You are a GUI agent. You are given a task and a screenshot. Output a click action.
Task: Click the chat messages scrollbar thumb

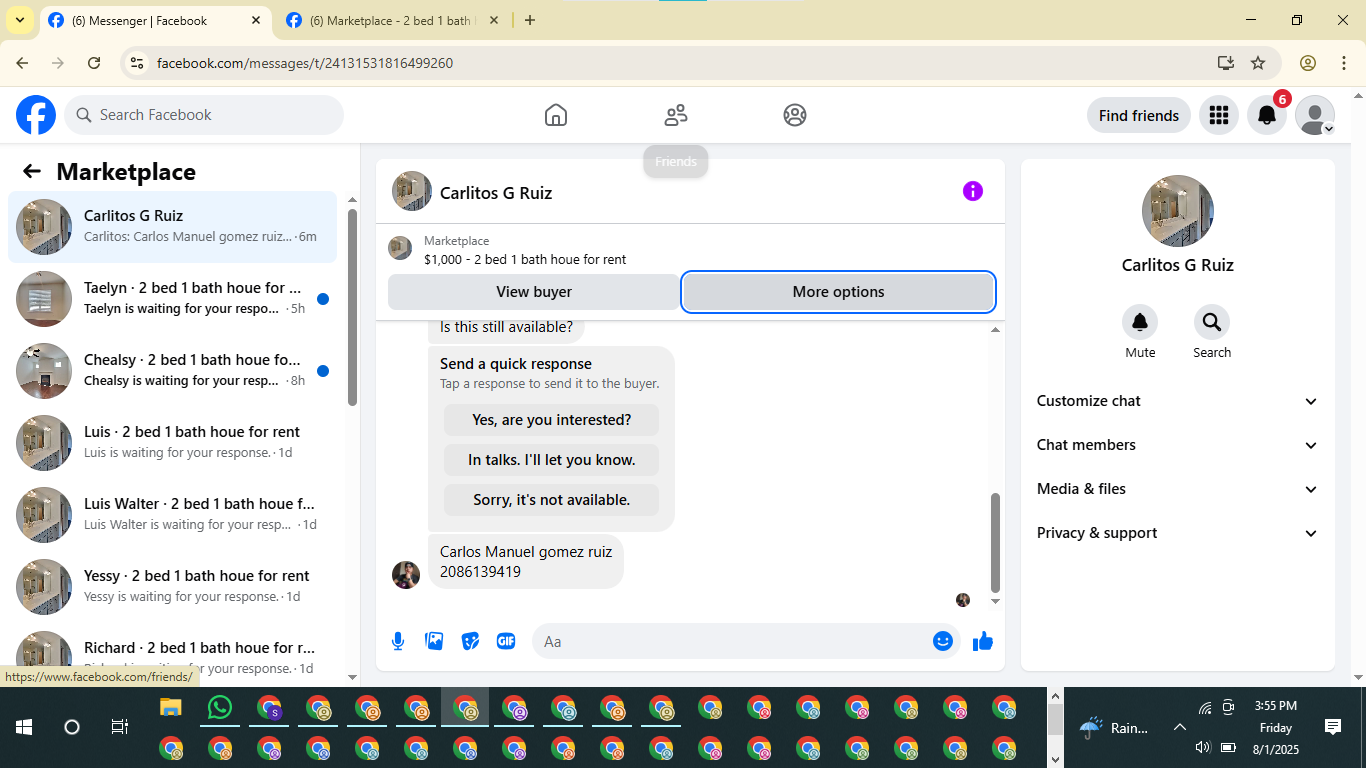(x=995, y=543)
